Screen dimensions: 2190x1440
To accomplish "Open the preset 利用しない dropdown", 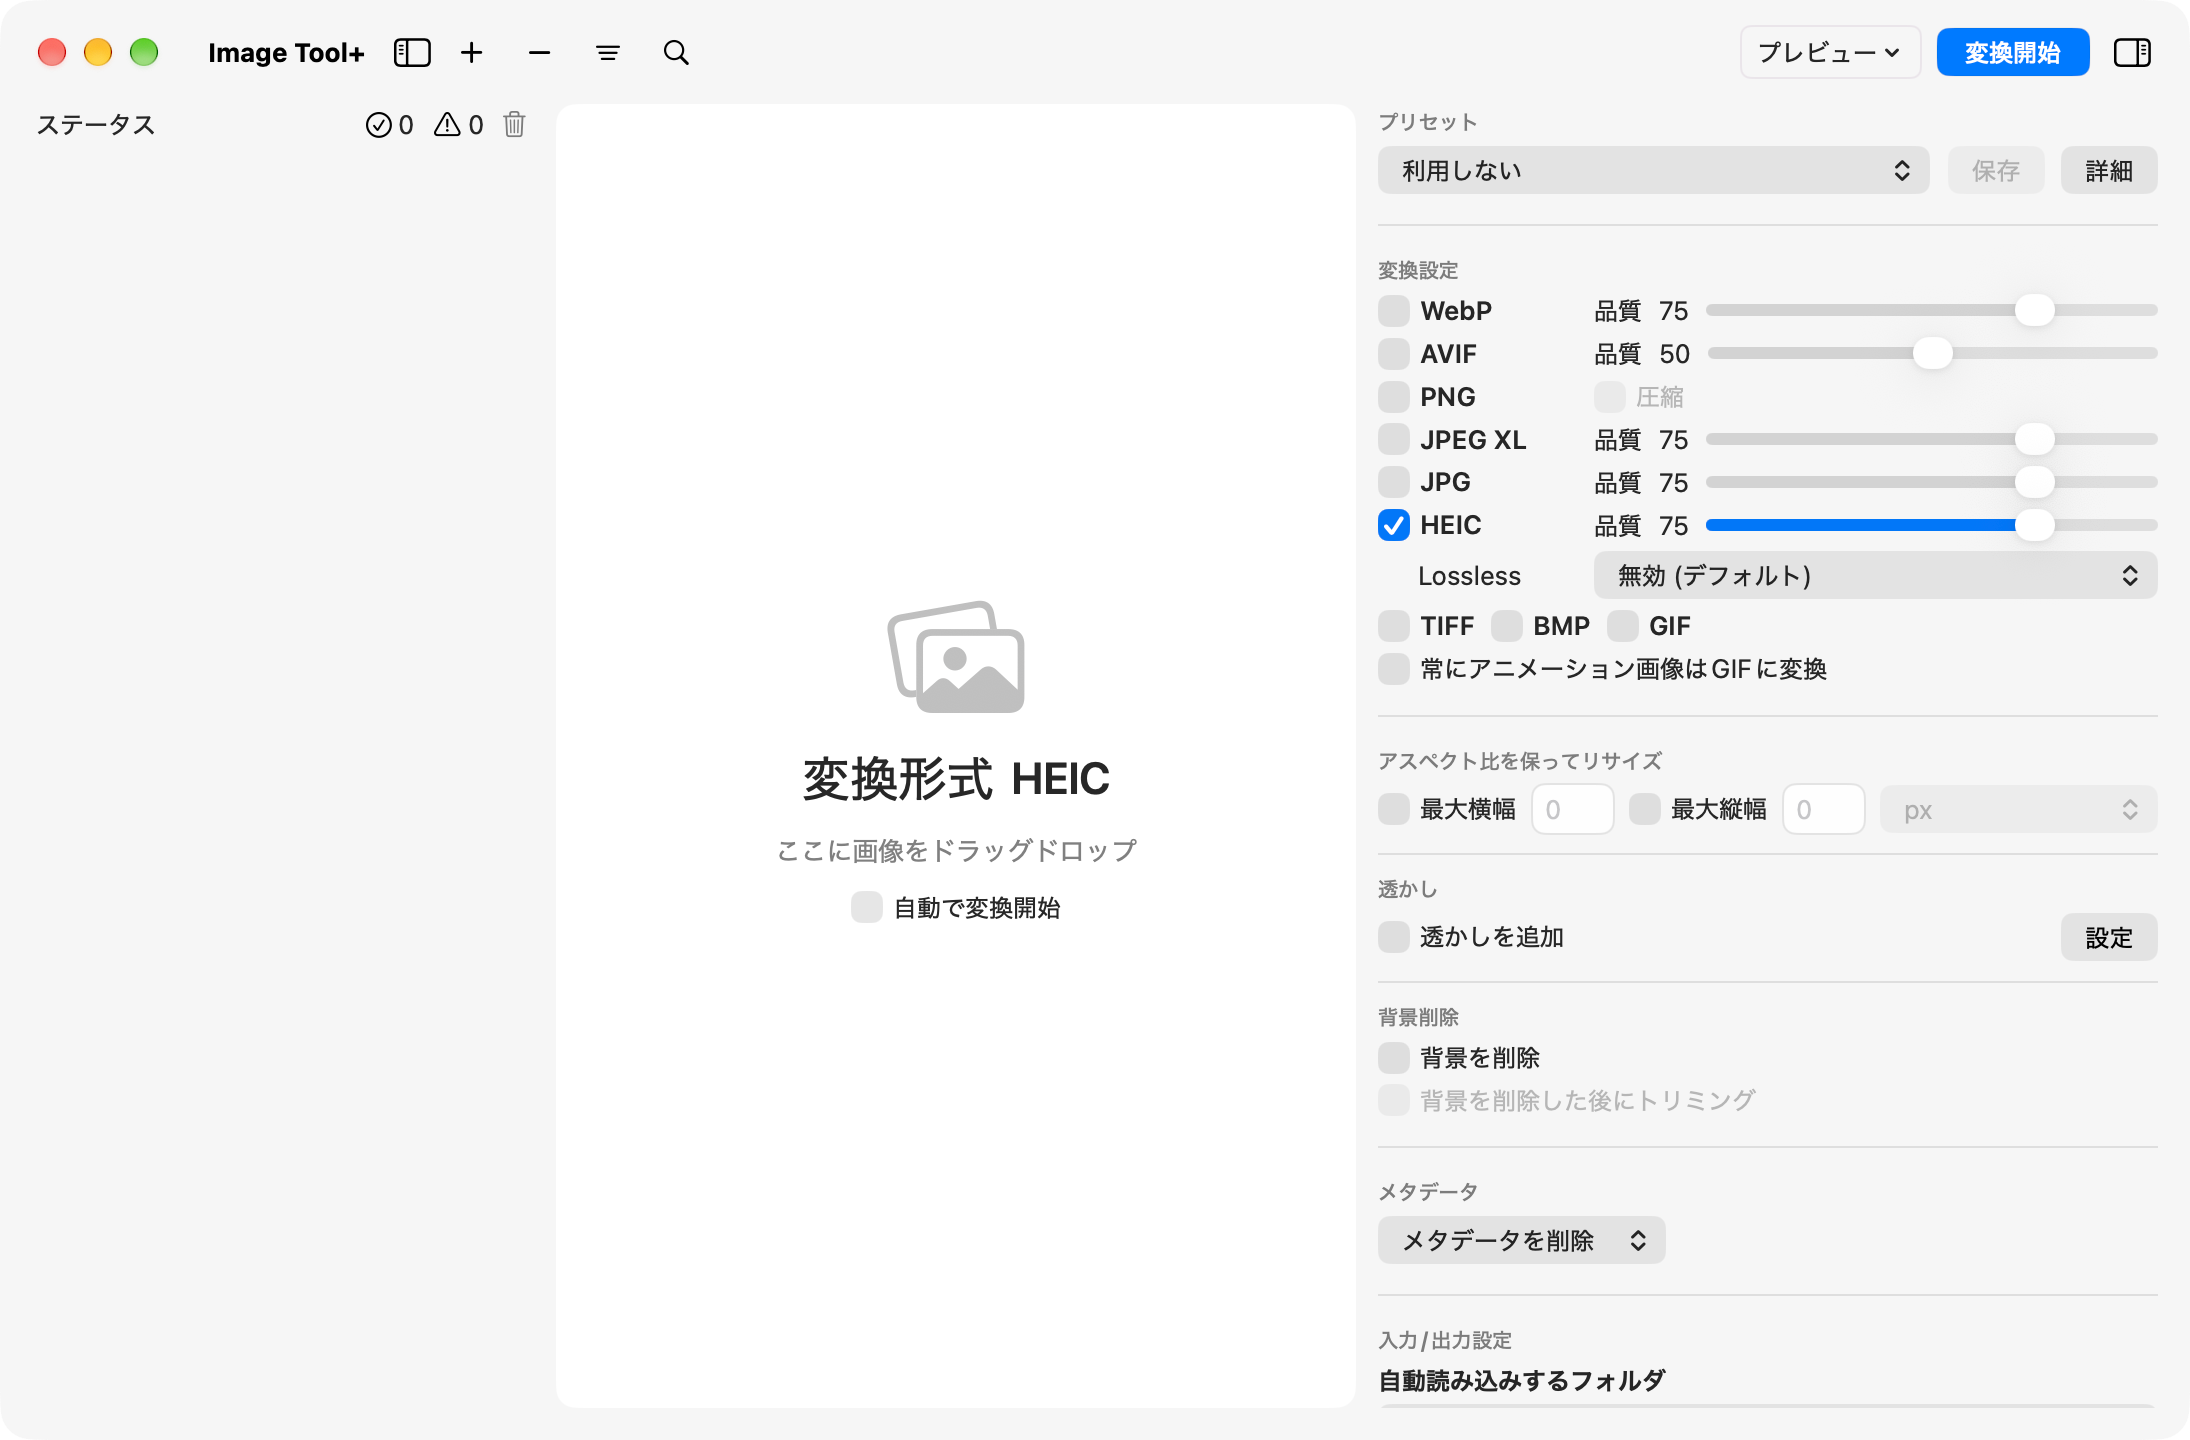I will [x=1653, y=171].
